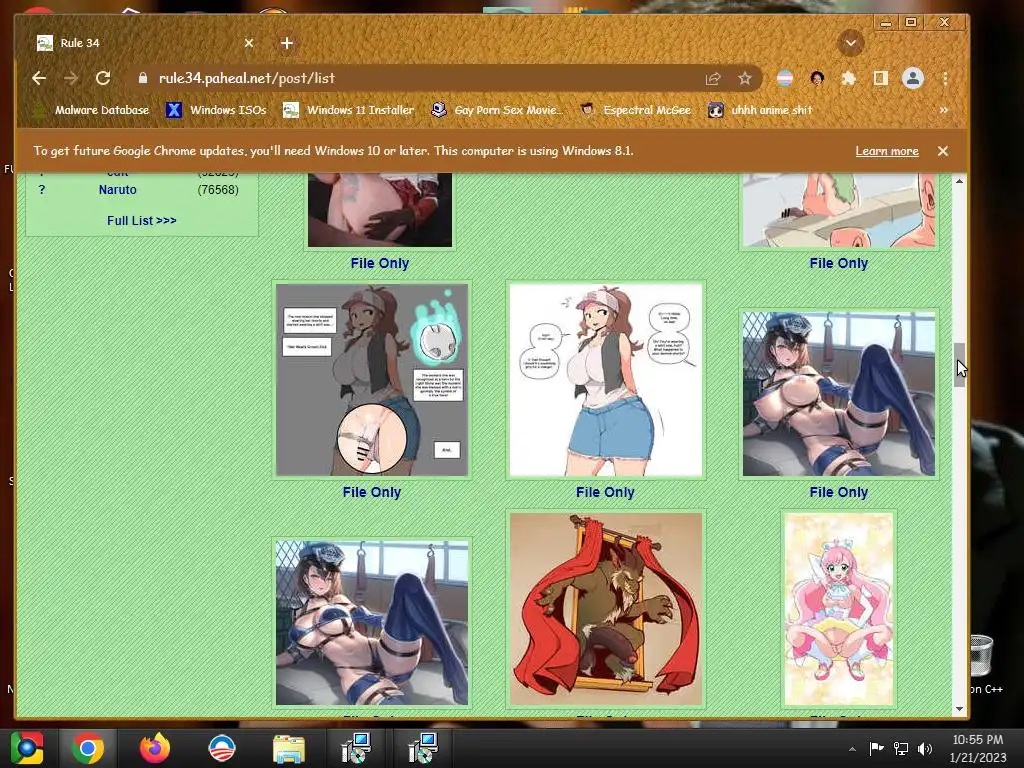The image size is (1024, 768).
Task: Bookmark this page with the star icon
Action: [744, 79]
